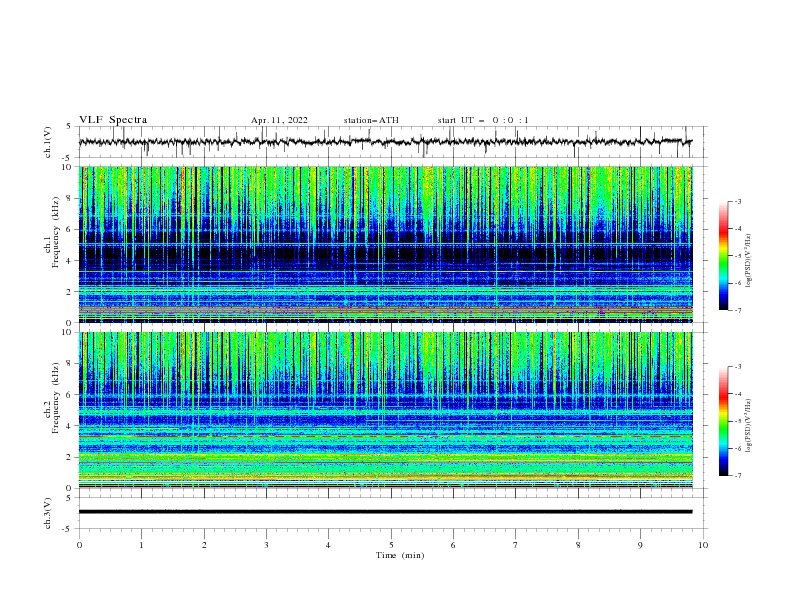This screenshot has width=792, height=612.
Task: Click time-axis tick label "6"
Action: (454, 545)
